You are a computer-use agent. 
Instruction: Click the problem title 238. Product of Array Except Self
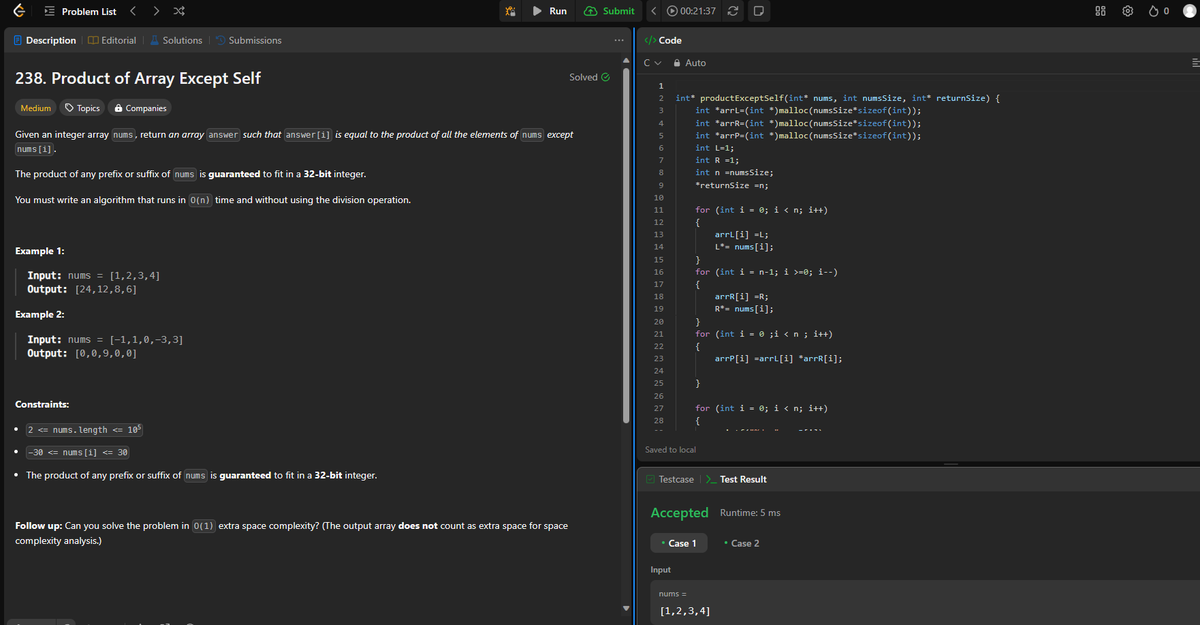(x=139, y=78)
